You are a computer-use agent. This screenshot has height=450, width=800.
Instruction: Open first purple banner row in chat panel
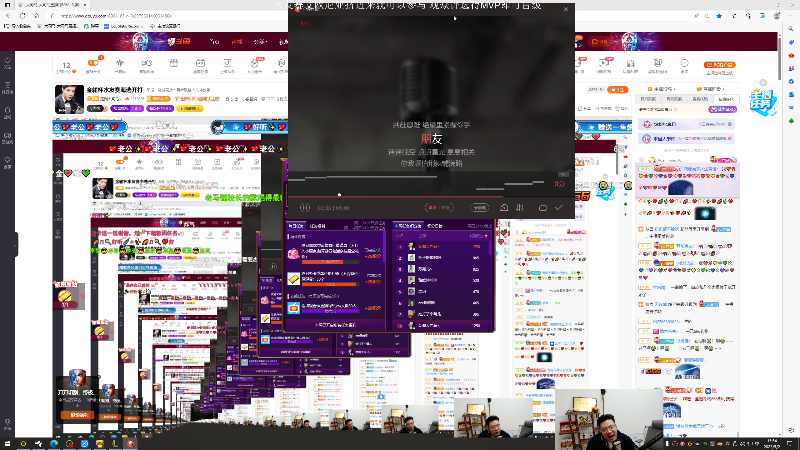coord(688,124)
